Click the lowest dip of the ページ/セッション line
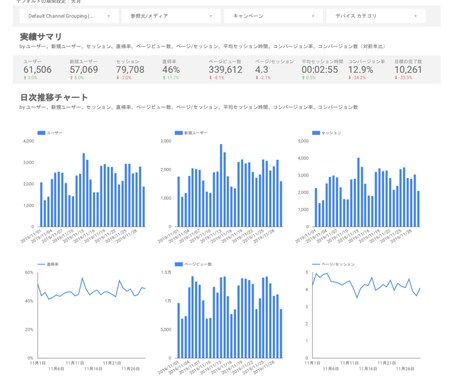 pyautogui.click(x=357, y=297)
